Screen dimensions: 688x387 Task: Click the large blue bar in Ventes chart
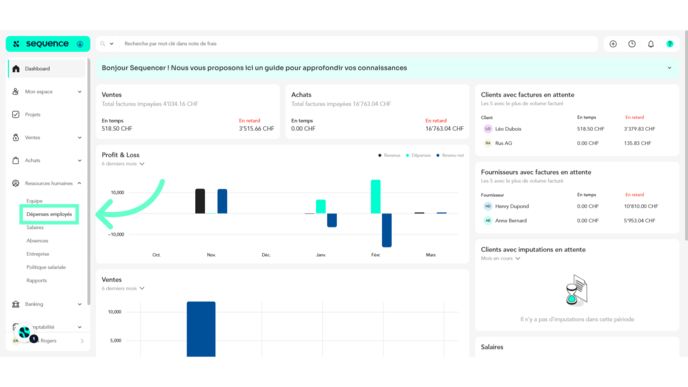click(201, 329)
